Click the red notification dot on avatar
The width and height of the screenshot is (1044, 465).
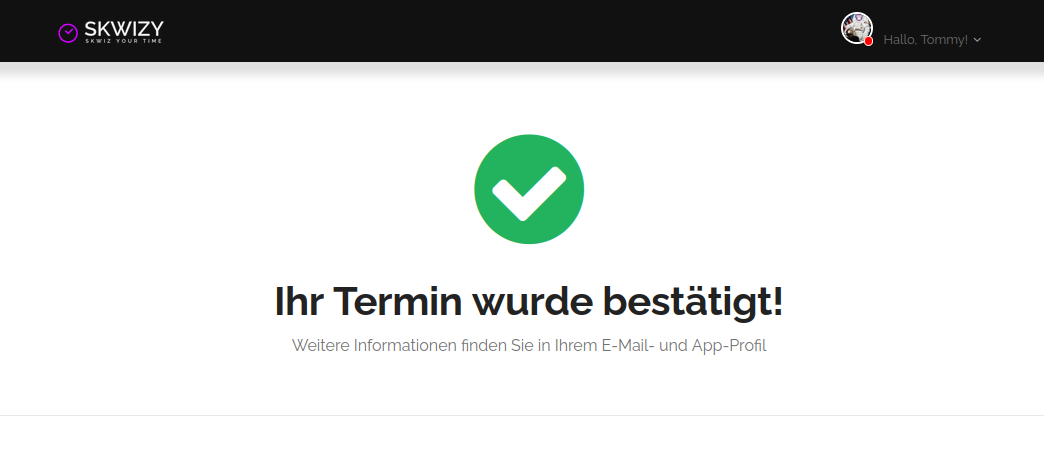(x=868, y=41)
